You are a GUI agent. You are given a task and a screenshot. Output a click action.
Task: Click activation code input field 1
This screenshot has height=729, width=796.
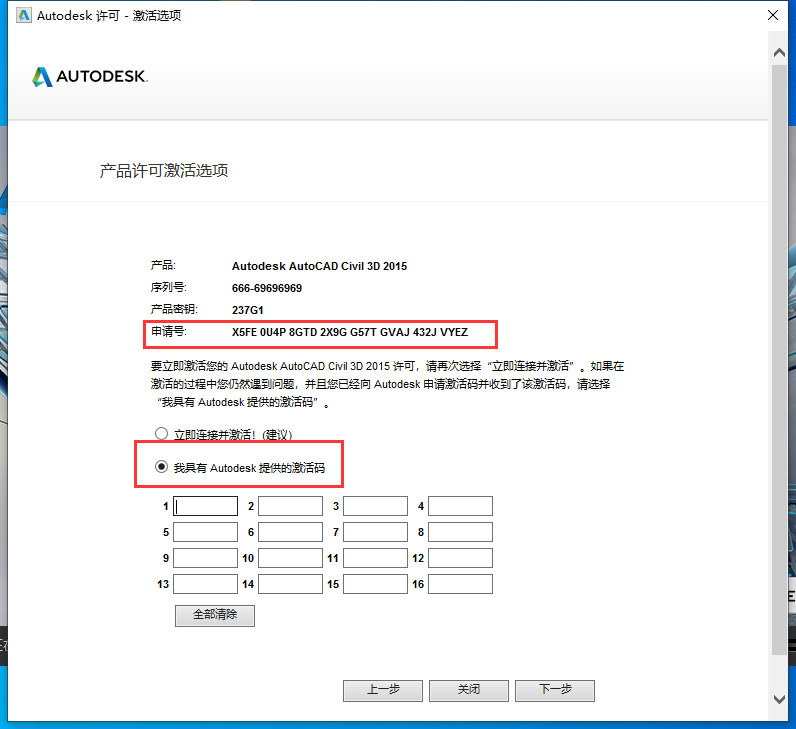[x=205, y=506]
